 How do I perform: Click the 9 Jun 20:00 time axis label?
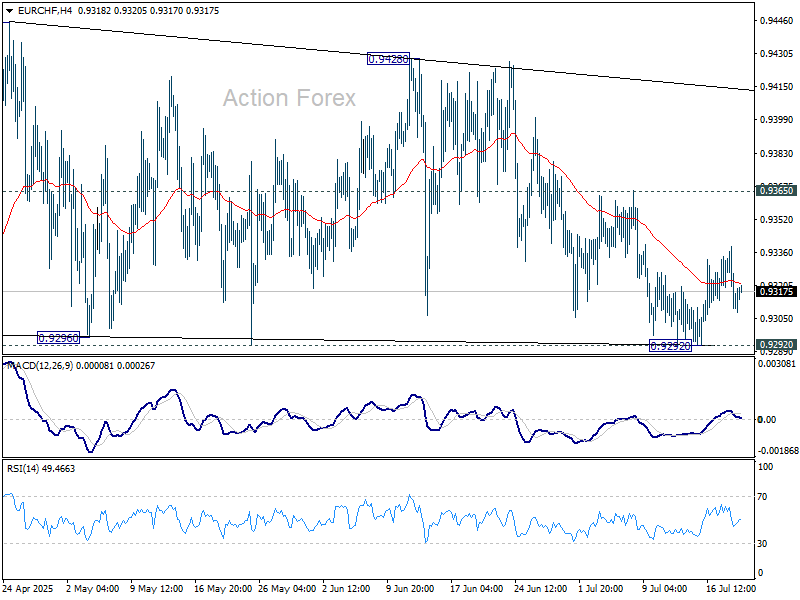pyautogui.click(x=411, y=588)
